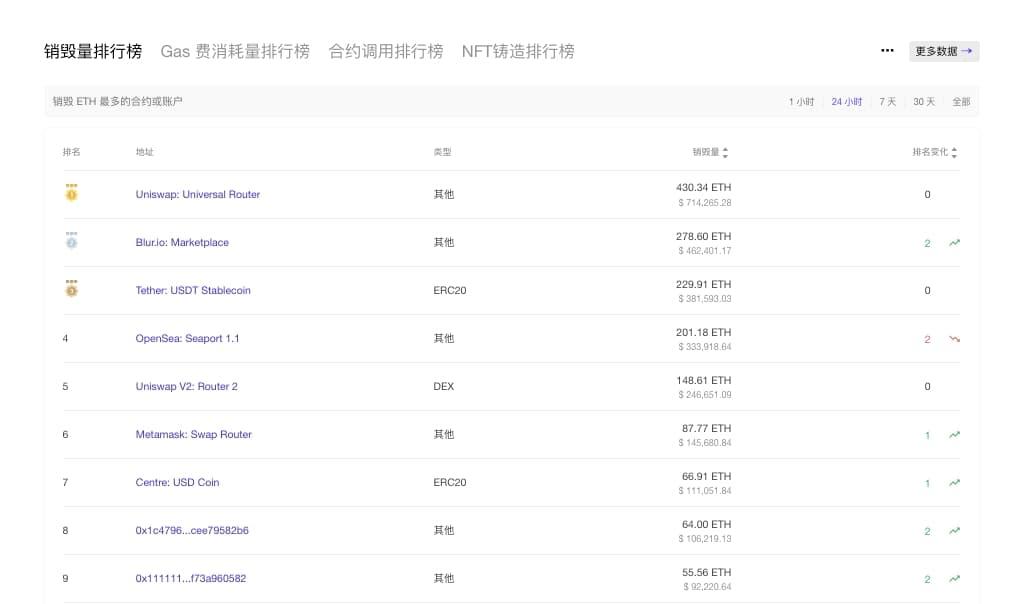The height and width of the screenshot is (604, 1029).
Task: Select the 全部 time range option
Action: [x=961, y=102]
